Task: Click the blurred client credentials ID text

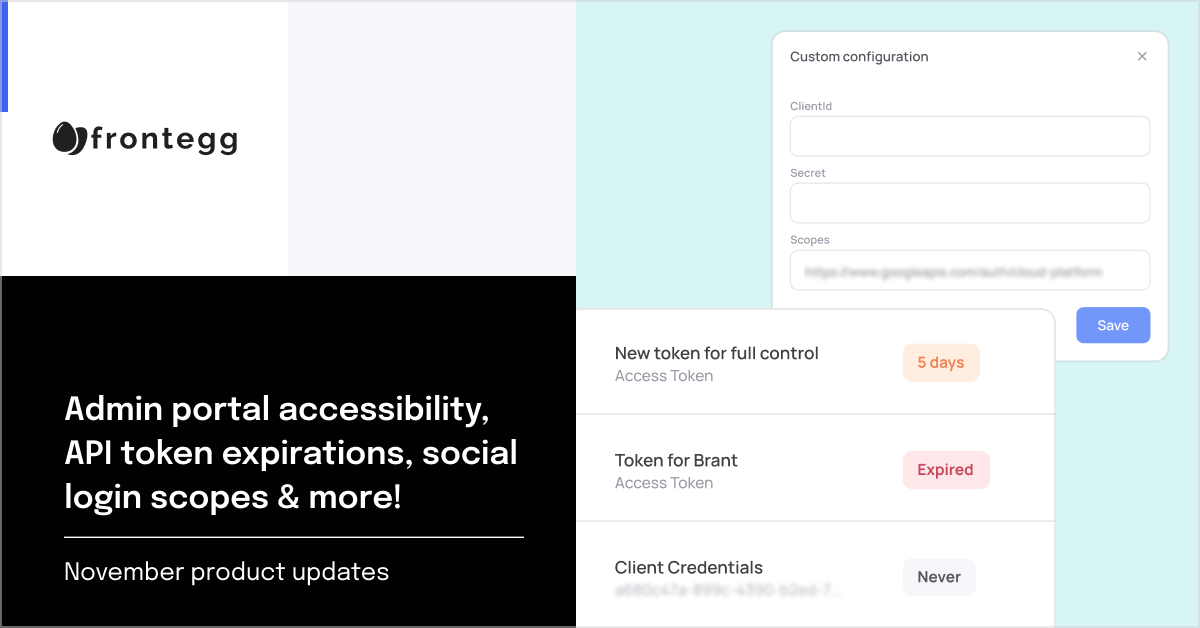Action: [x=728, y=590]
